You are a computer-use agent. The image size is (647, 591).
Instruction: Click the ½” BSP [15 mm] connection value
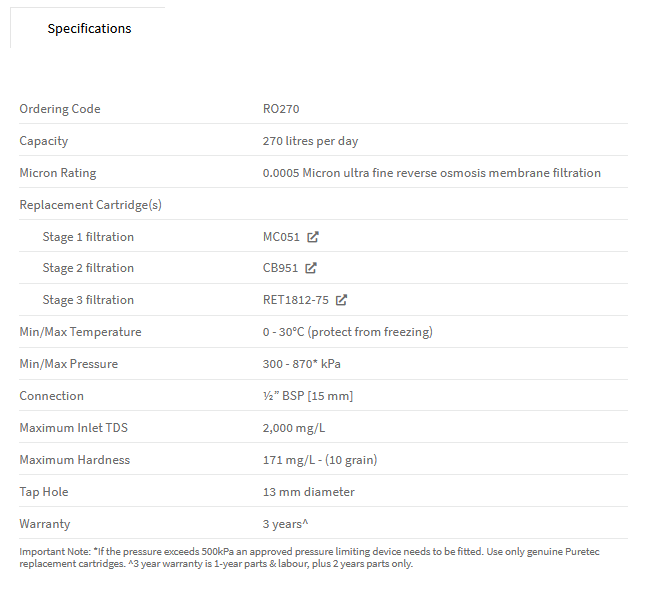pos(308,396)
